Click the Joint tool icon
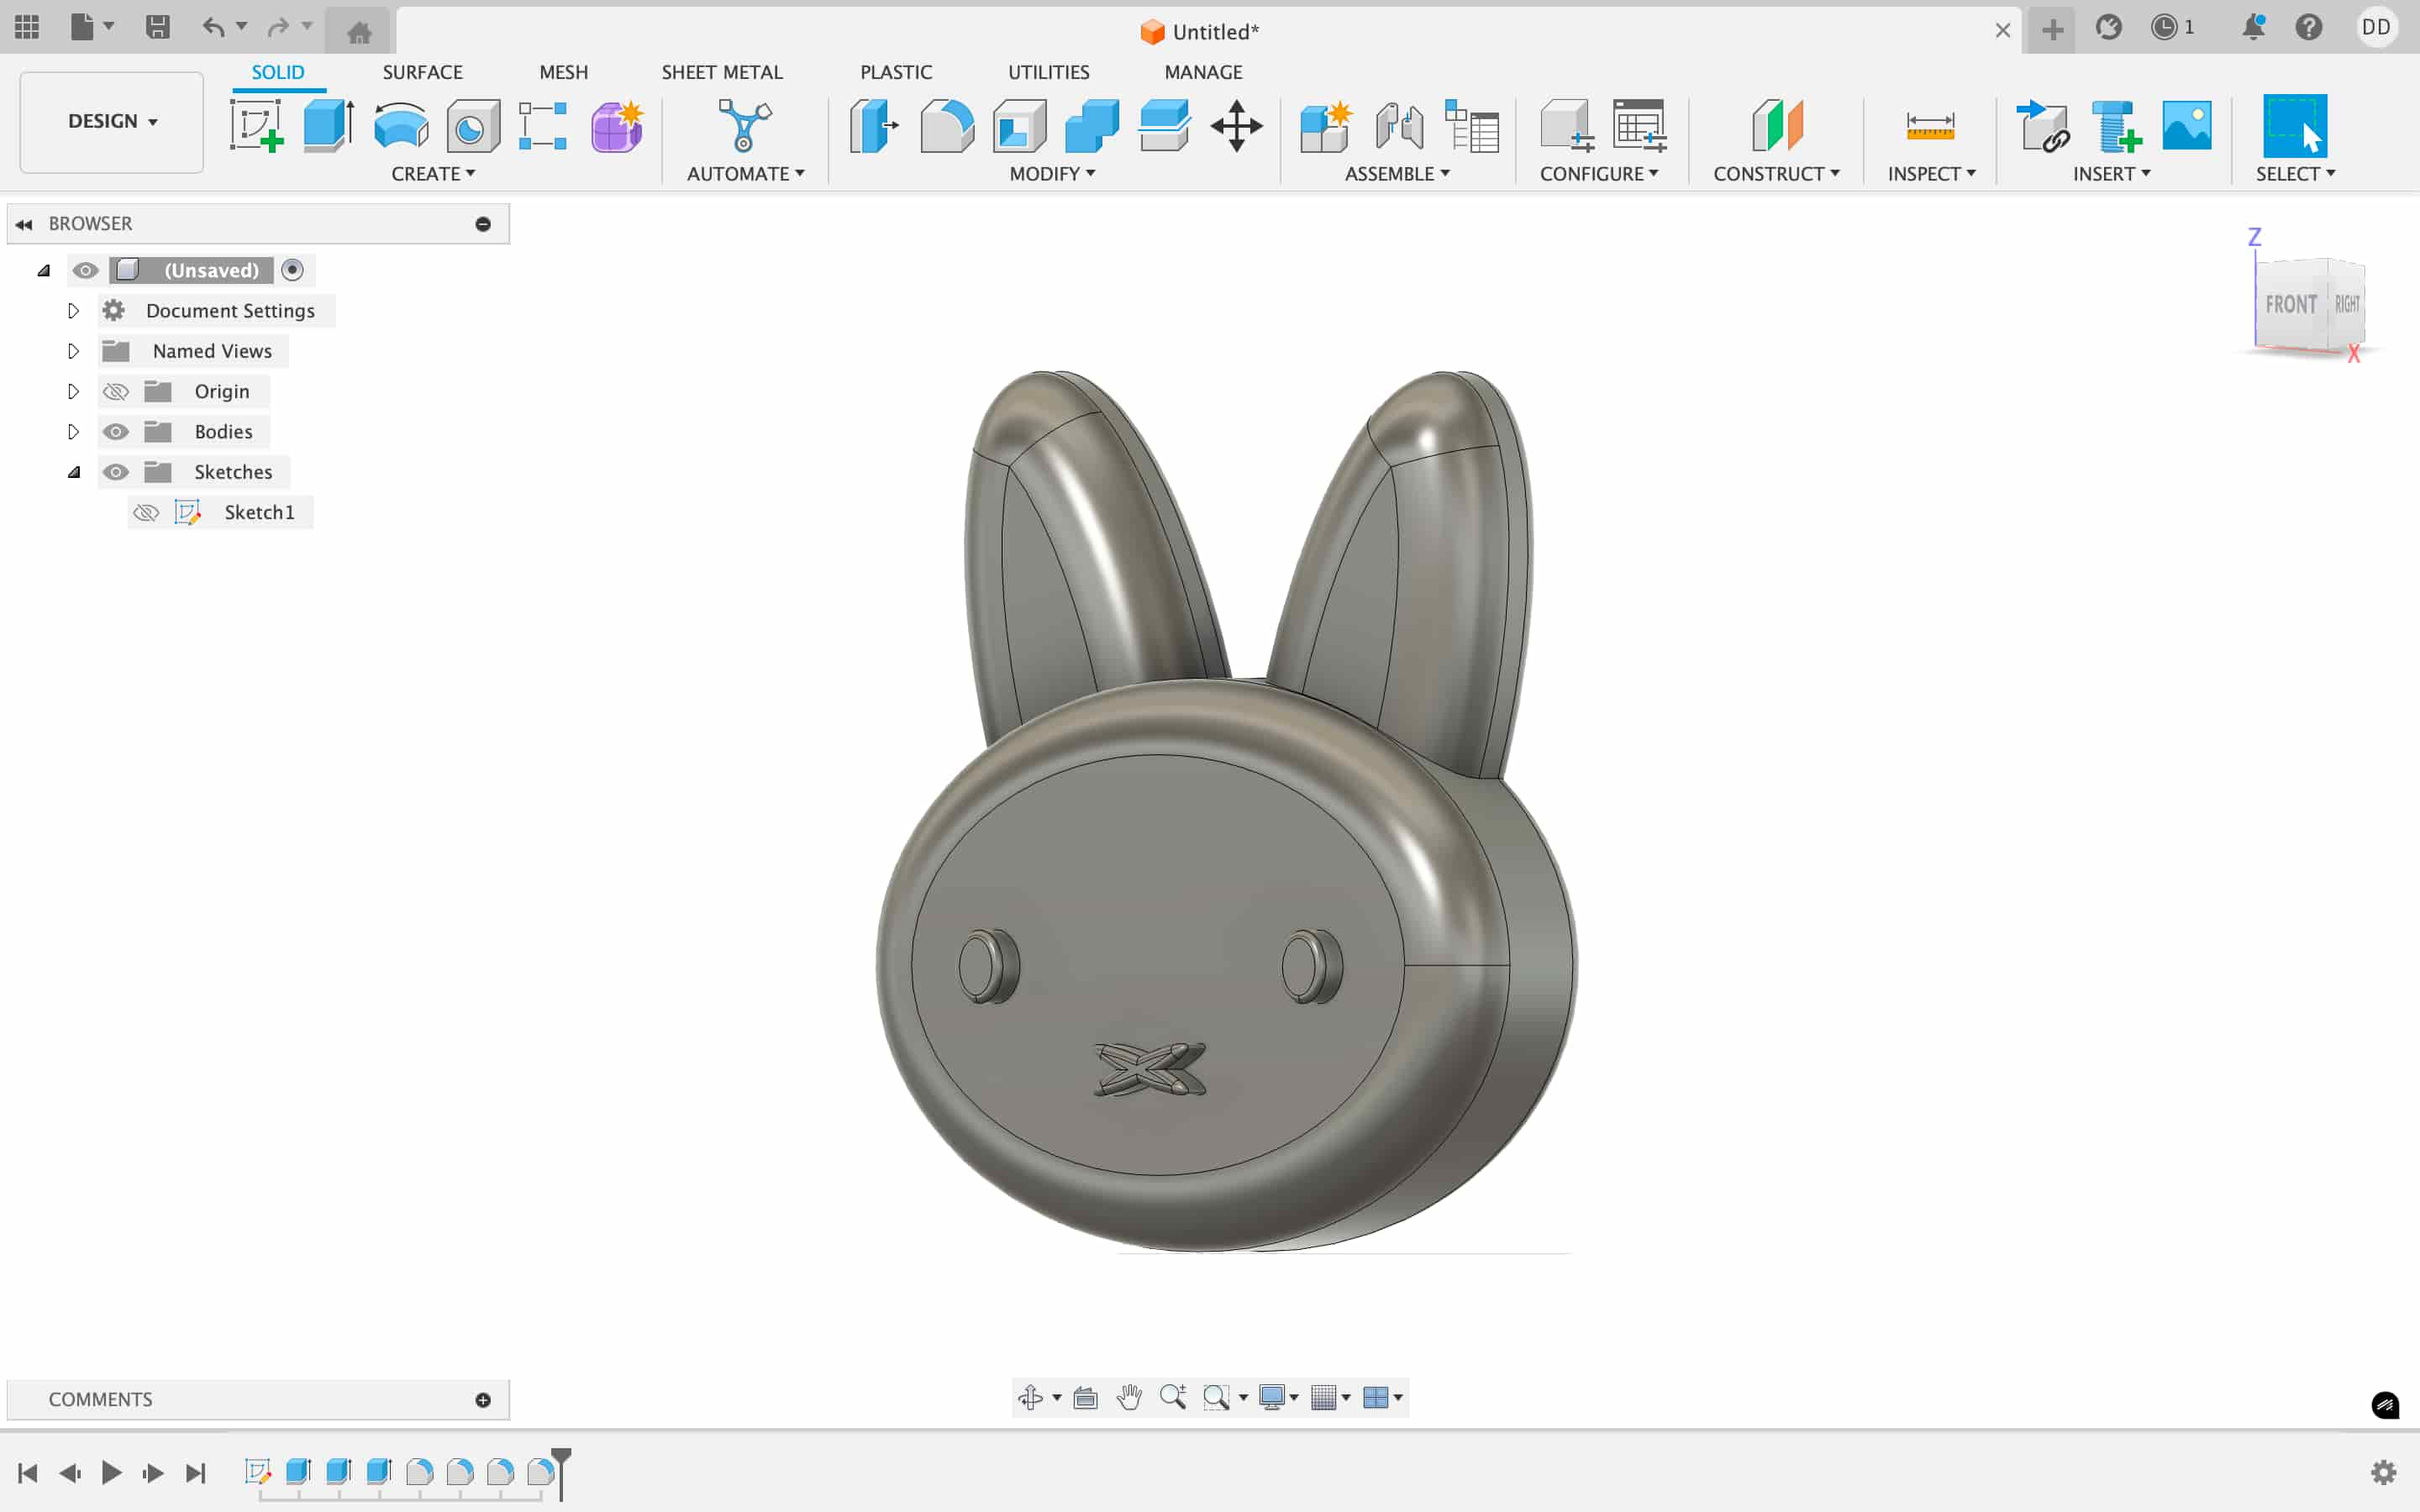 1399,126
